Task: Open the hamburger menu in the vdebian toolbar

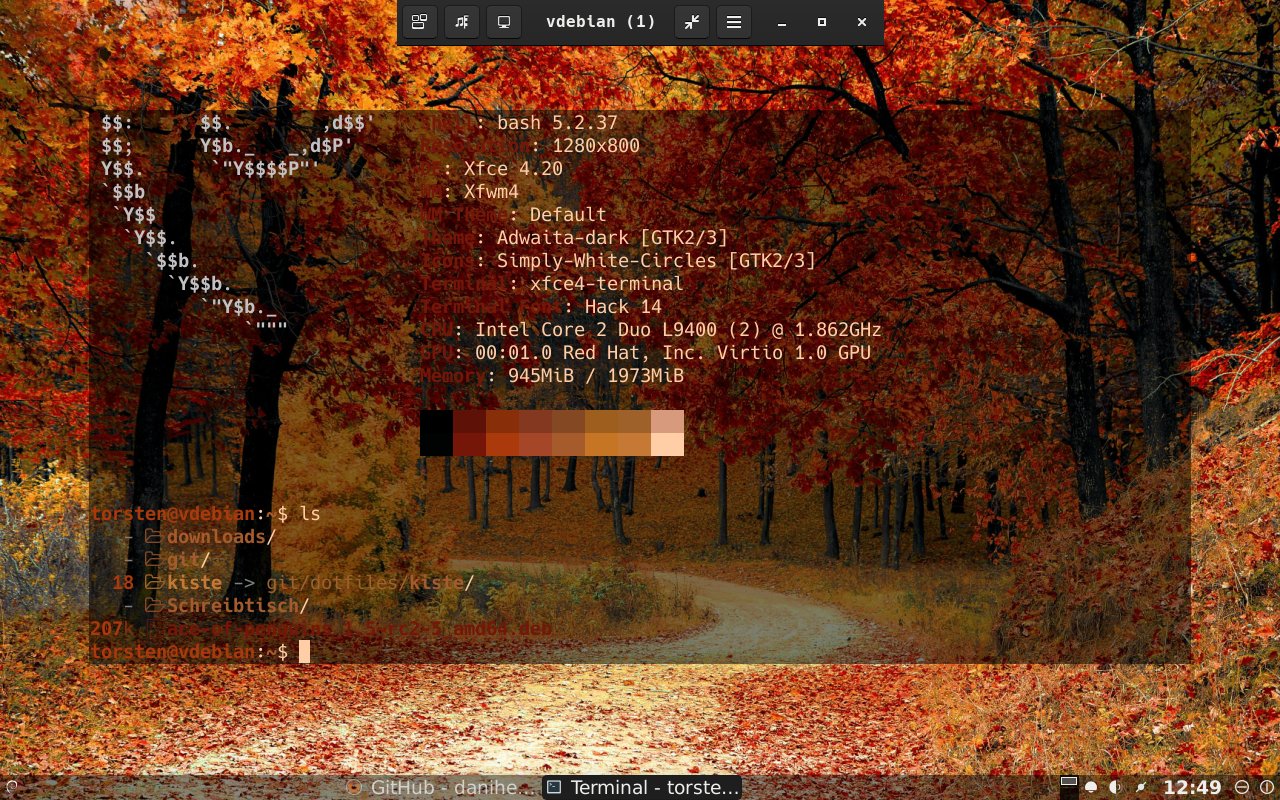Action: (734, 22)
